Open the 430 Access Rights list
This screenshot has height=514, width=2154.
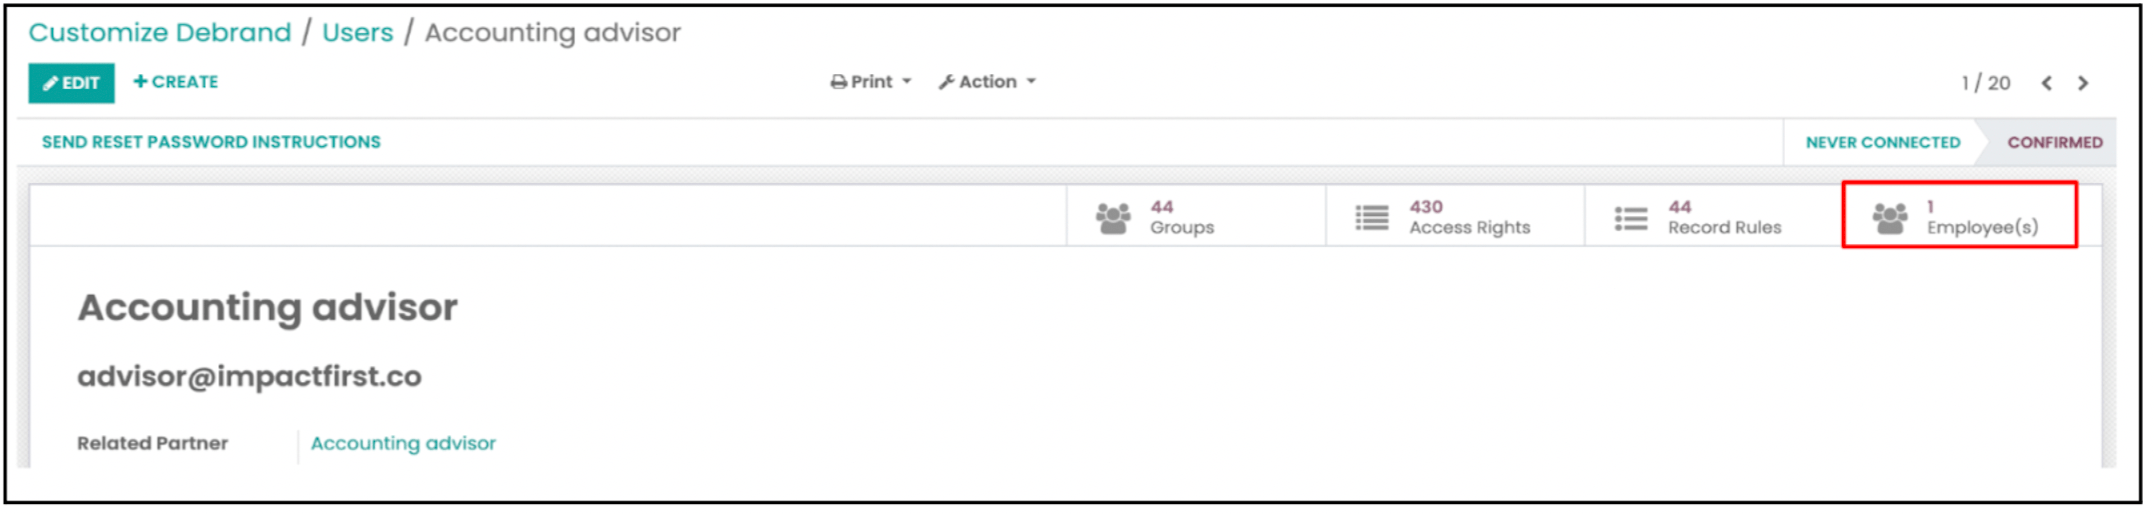tap(1456, 216)
